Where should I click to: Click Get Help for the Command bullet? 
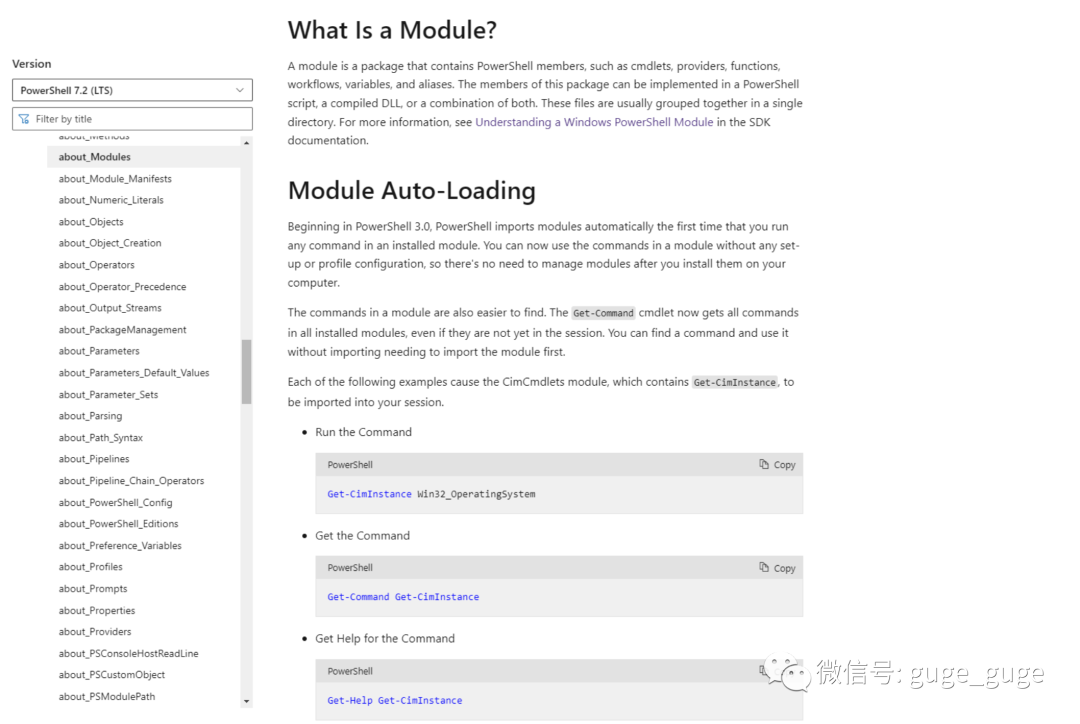[x=384, y=639]
